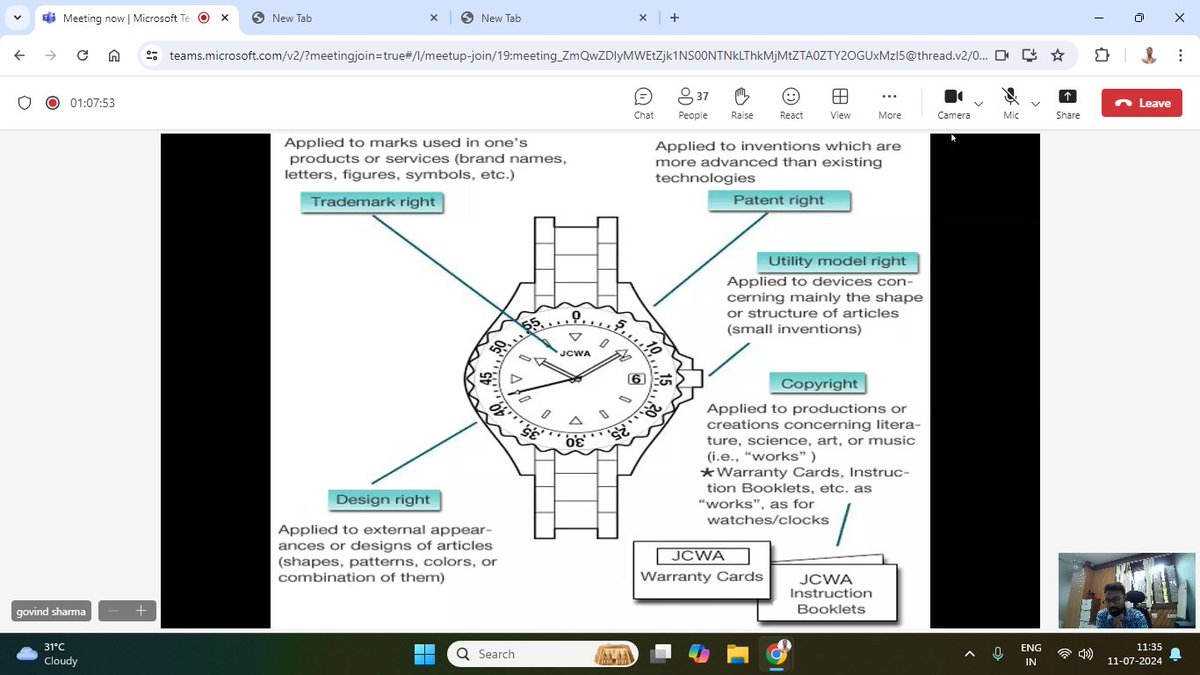Image resolution: width=1200 pixels, height=675 pixels.
Task: Open the Chrome three-dot menu
Action: click(1180, 56)
